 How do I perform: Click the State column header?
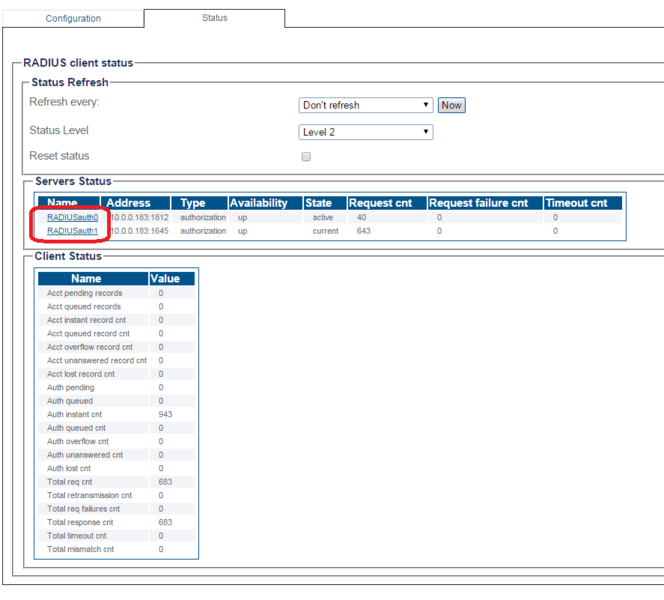tap(325, 203)
